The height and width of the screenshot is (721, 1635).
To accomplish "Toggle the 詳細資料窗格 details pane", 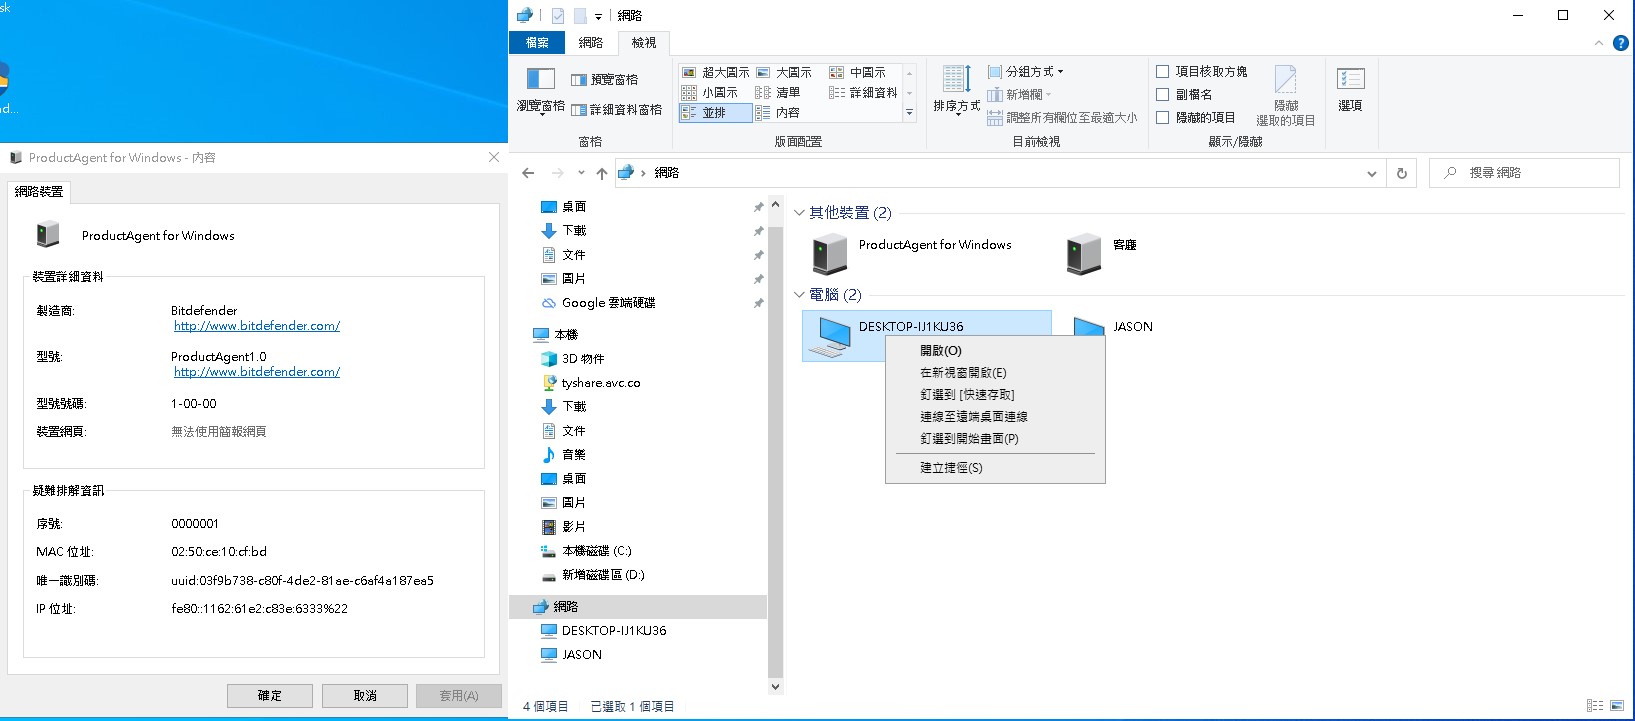I will click(616, 110).
